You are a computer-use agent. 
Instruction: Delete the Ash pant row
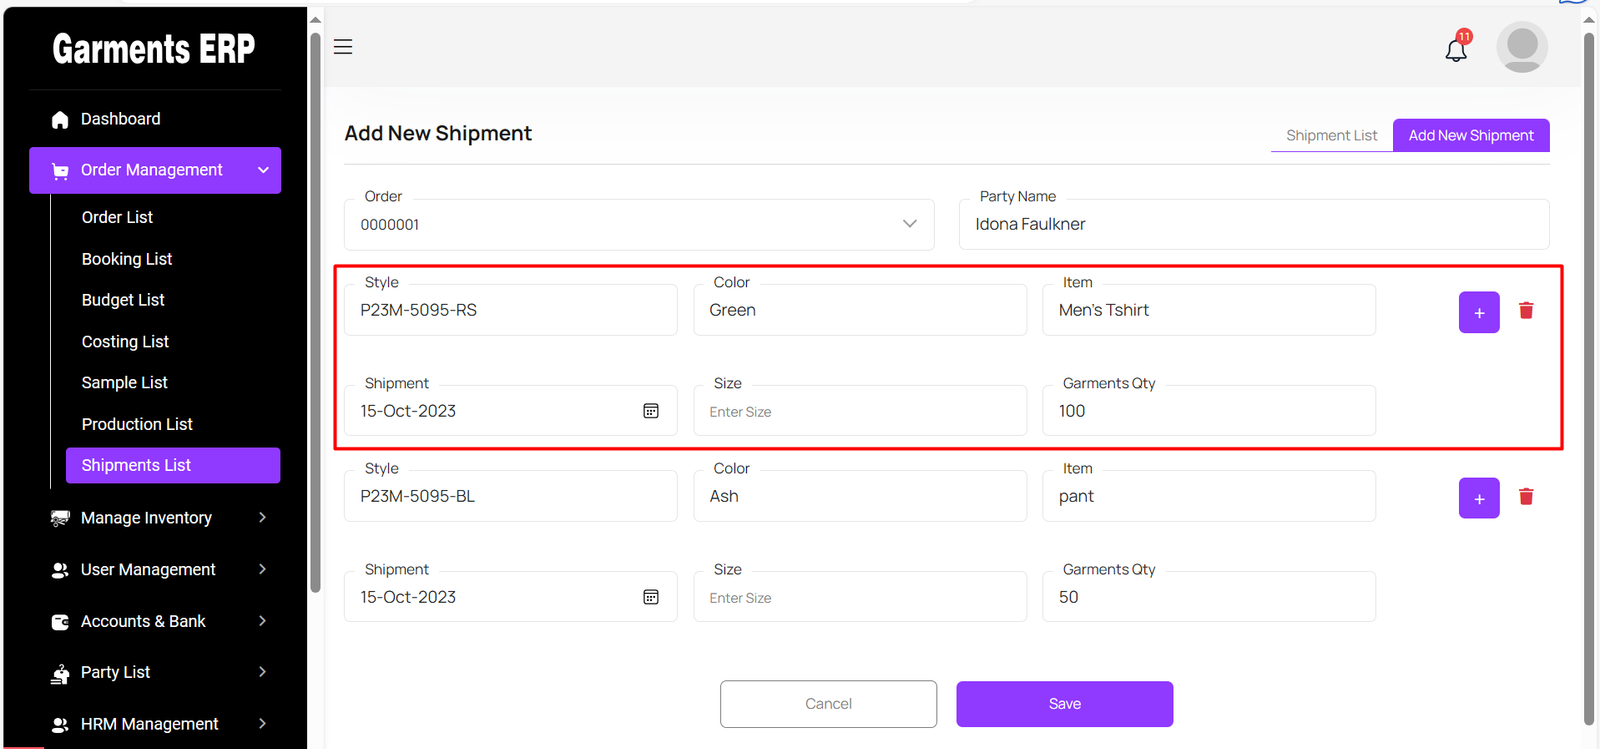click(1526, 497)
